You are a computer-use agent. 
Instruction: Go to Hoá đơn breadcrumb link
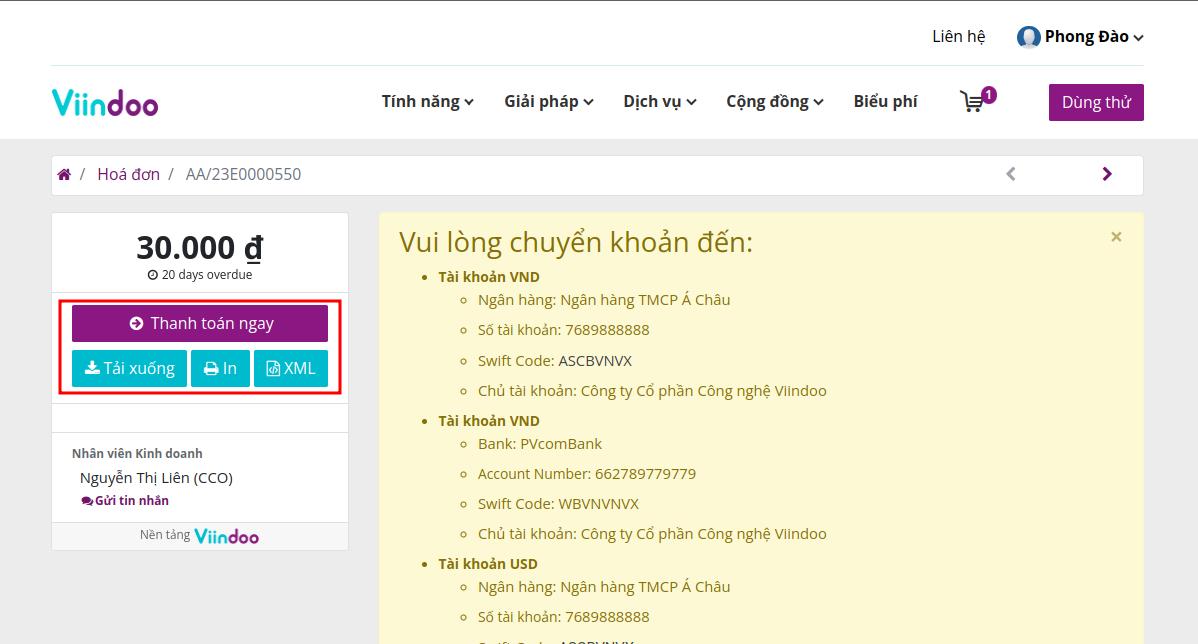[x=128, y=174]
